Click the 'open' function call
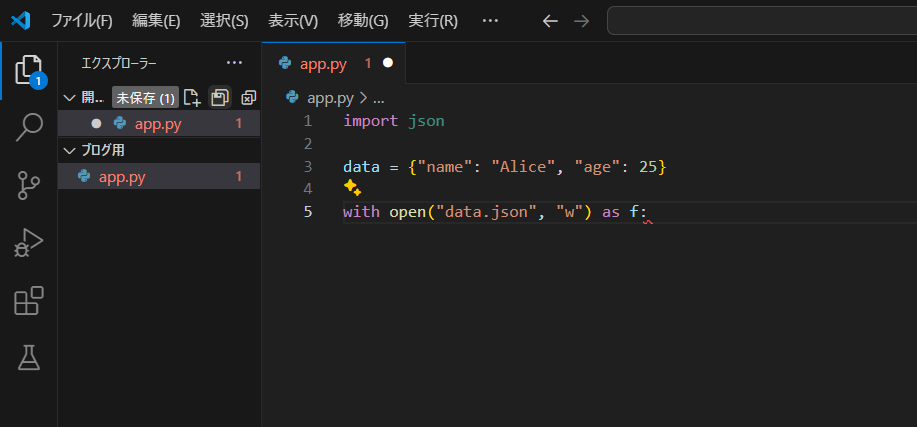 click(408, 212)
